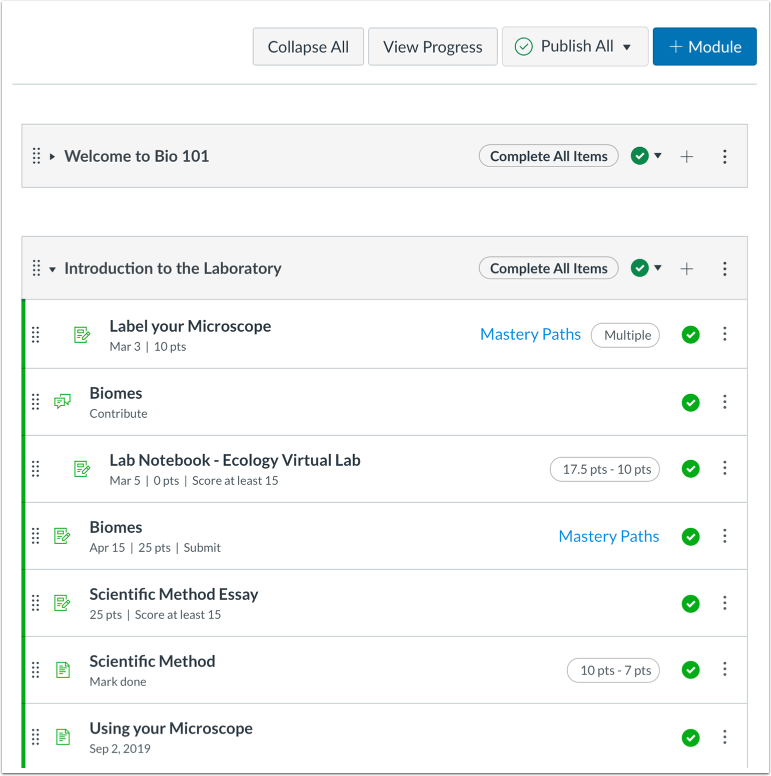Toggle the publish checkmark for Using your Microscope
The image size is (771, 776).
[x=690, y=737]
